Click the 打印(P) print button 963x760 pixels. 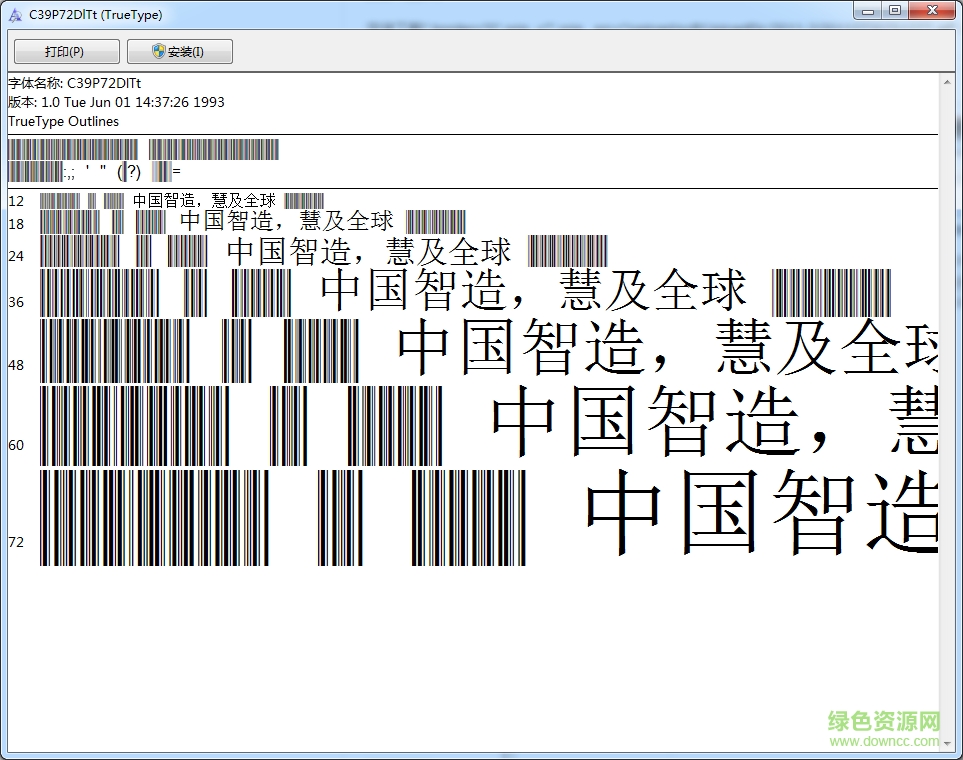click(66, 52)
